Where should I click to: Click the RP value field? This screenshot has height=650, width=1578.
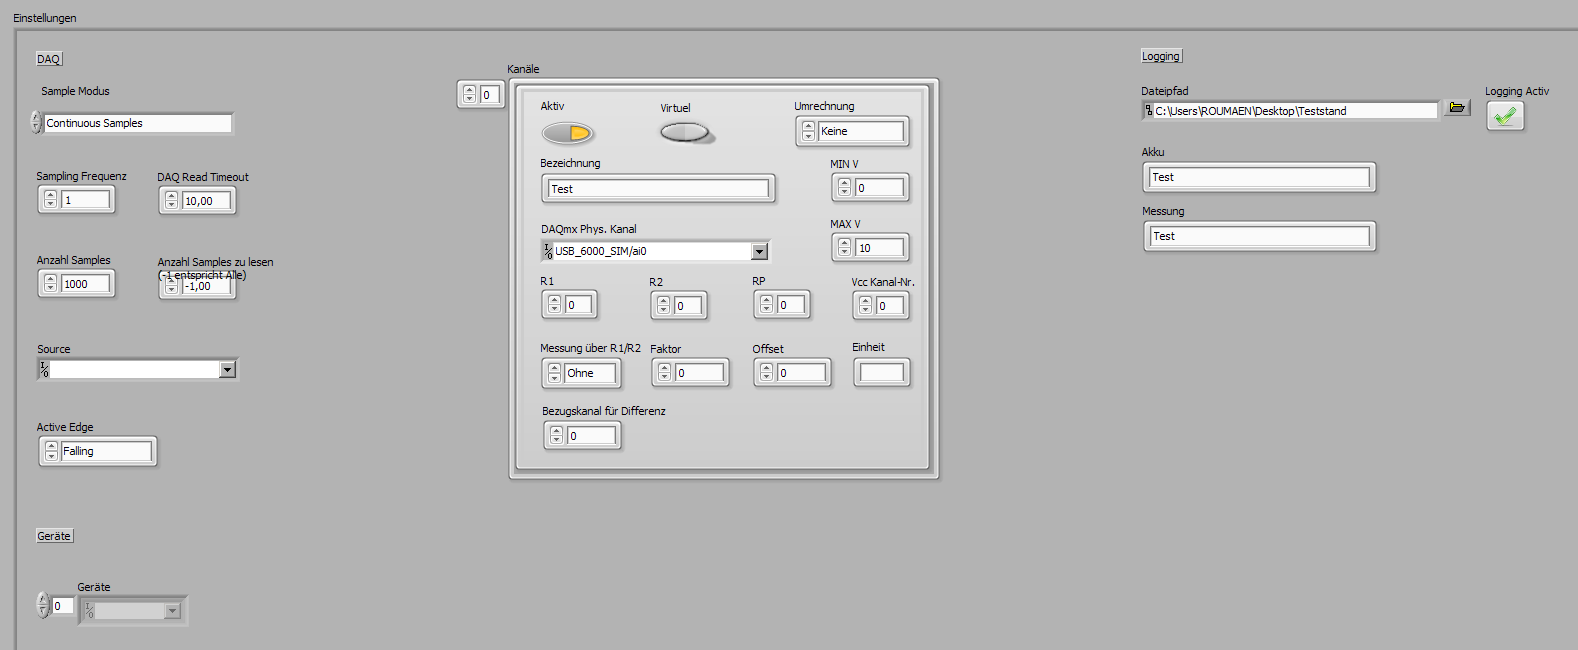pos(791,304)
